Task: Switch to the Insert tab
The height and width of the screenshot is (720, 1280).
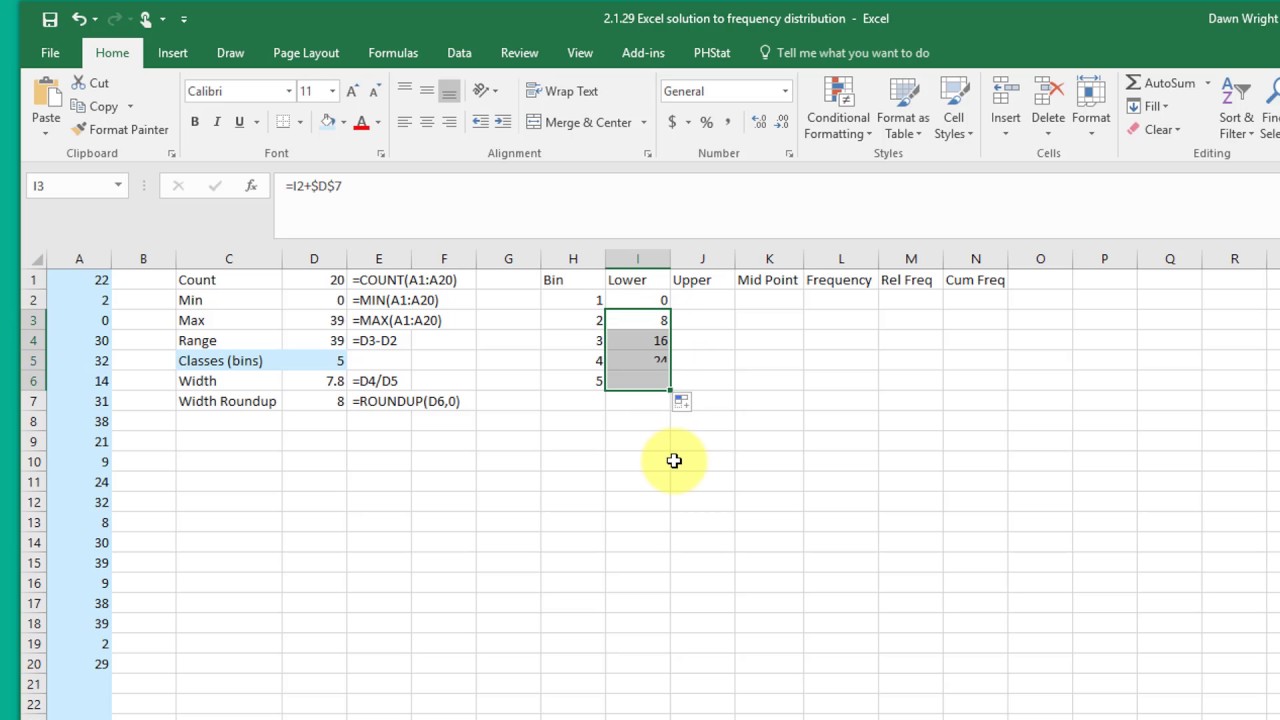Action: point(173,53)
